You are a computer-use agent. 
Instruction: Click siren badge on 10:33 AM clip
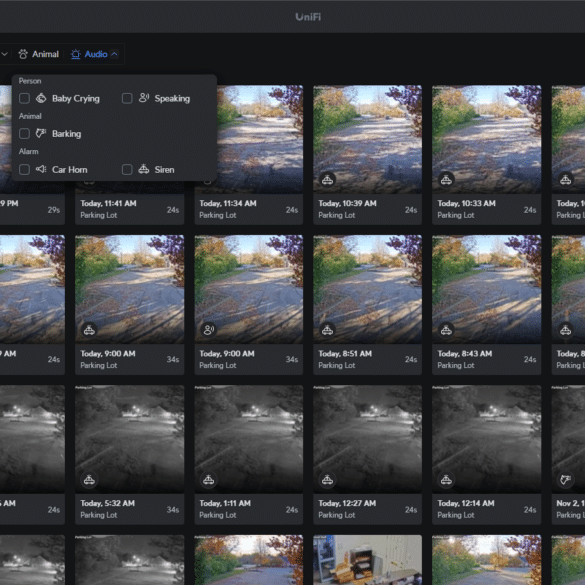click(446, 180)
